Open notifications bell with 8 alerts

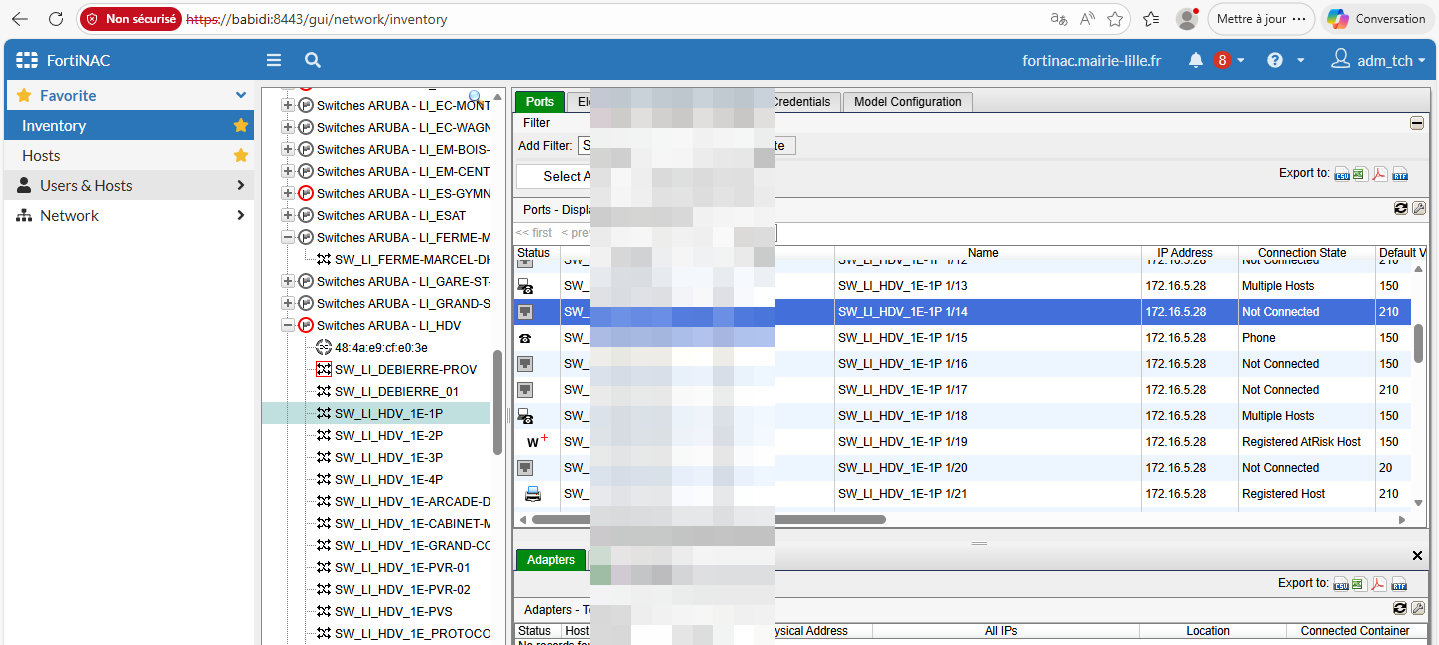coord(1196,60)
